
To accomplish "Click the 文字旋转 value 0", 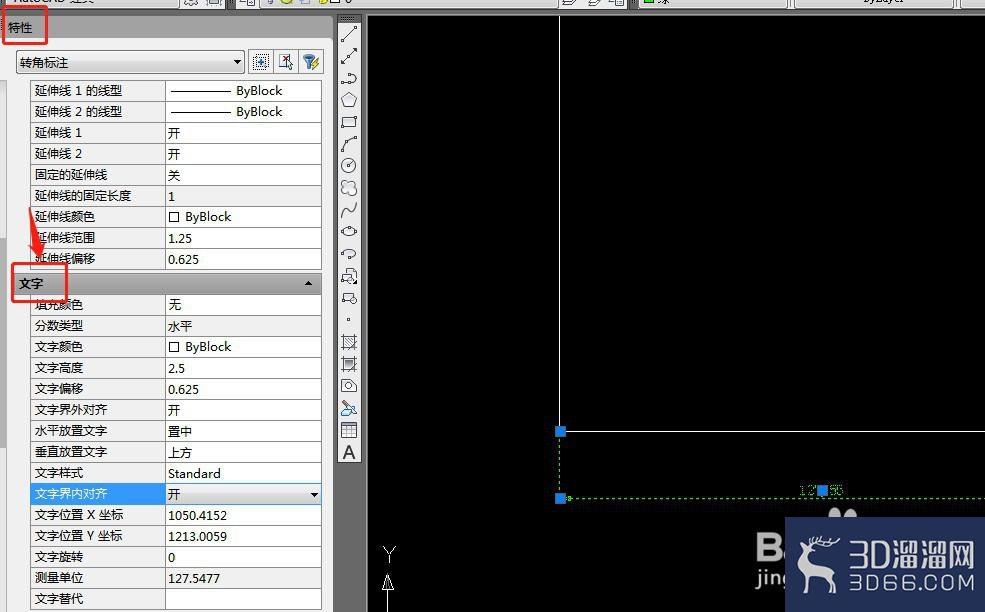I will pyautogui.click(x=243, y=557).
